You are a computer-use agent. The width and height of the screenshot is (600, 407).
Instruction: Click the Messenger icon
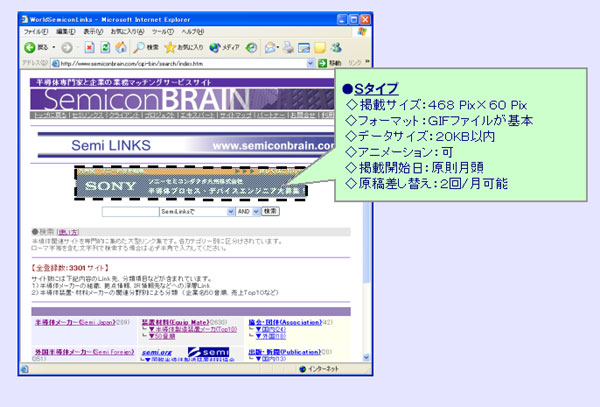point(336,47)
